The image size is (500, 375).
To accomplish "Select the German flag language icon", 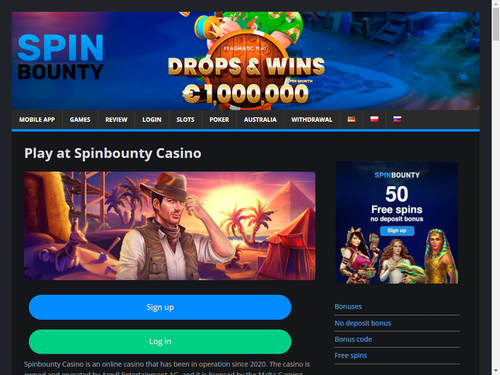I will coord(351,119).
